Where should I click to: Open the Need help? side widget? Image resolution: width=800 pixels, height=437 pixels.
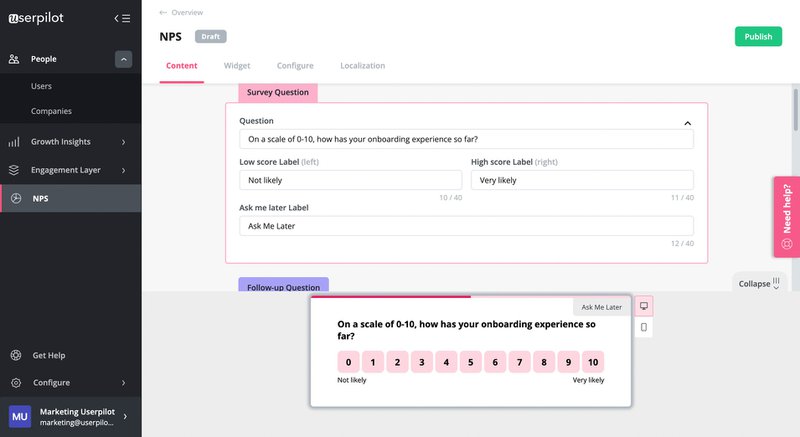(786, 217)
